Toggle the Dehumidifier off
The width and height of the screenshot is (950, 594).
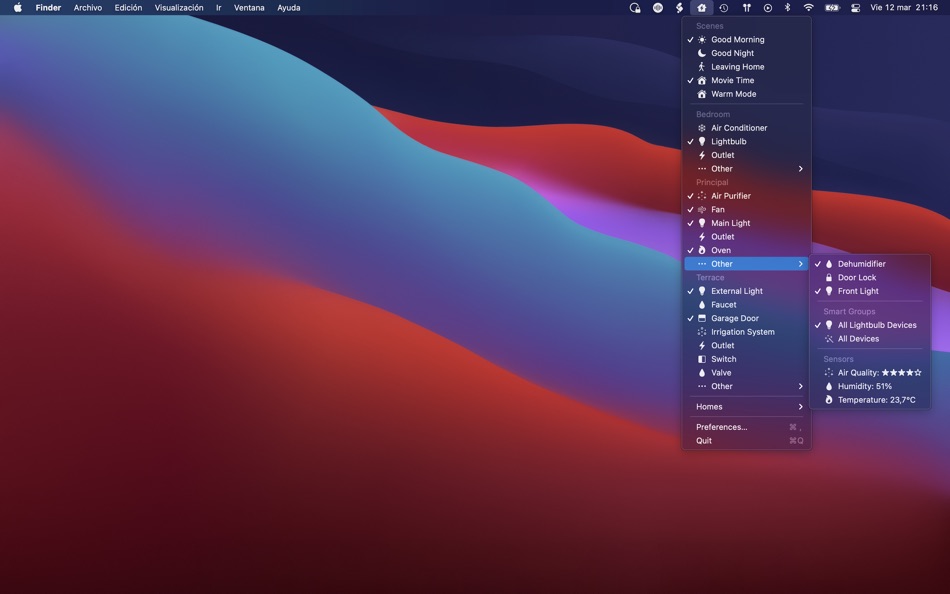click(x=869, y=264)
